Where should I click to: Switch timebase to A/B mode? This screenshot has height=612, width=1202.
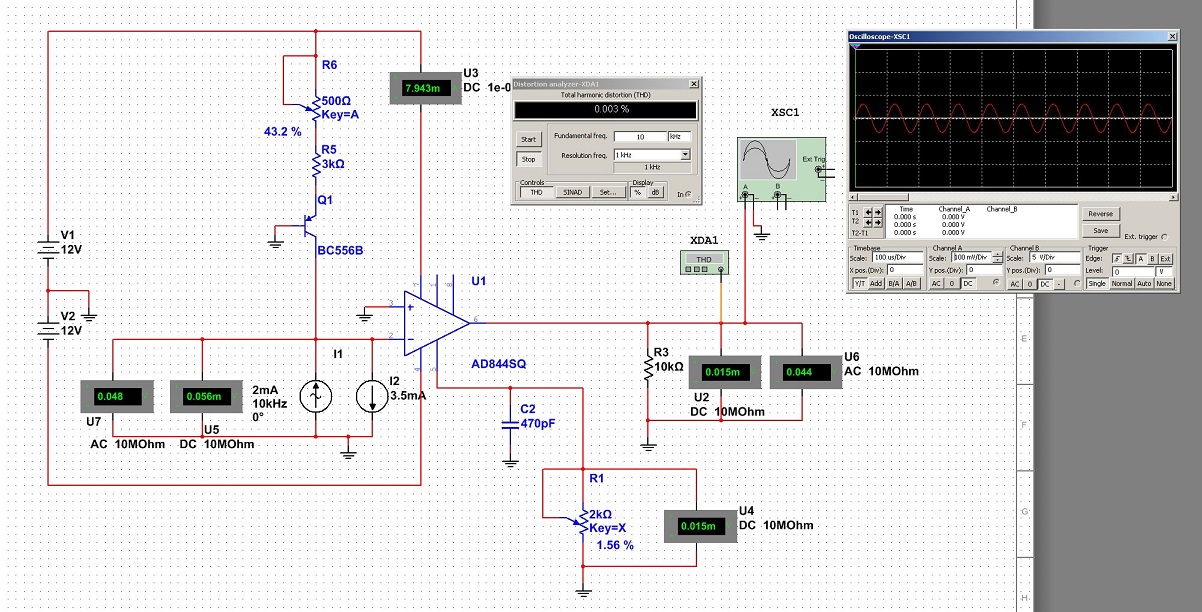click(x=912, y=283)
